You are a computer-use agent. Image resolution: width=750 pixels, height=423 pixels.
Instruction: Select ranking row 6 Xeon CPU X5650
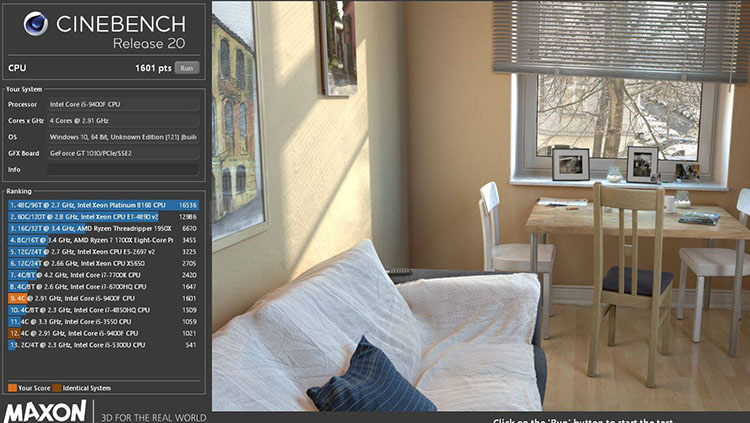click(x=103, y=263)
